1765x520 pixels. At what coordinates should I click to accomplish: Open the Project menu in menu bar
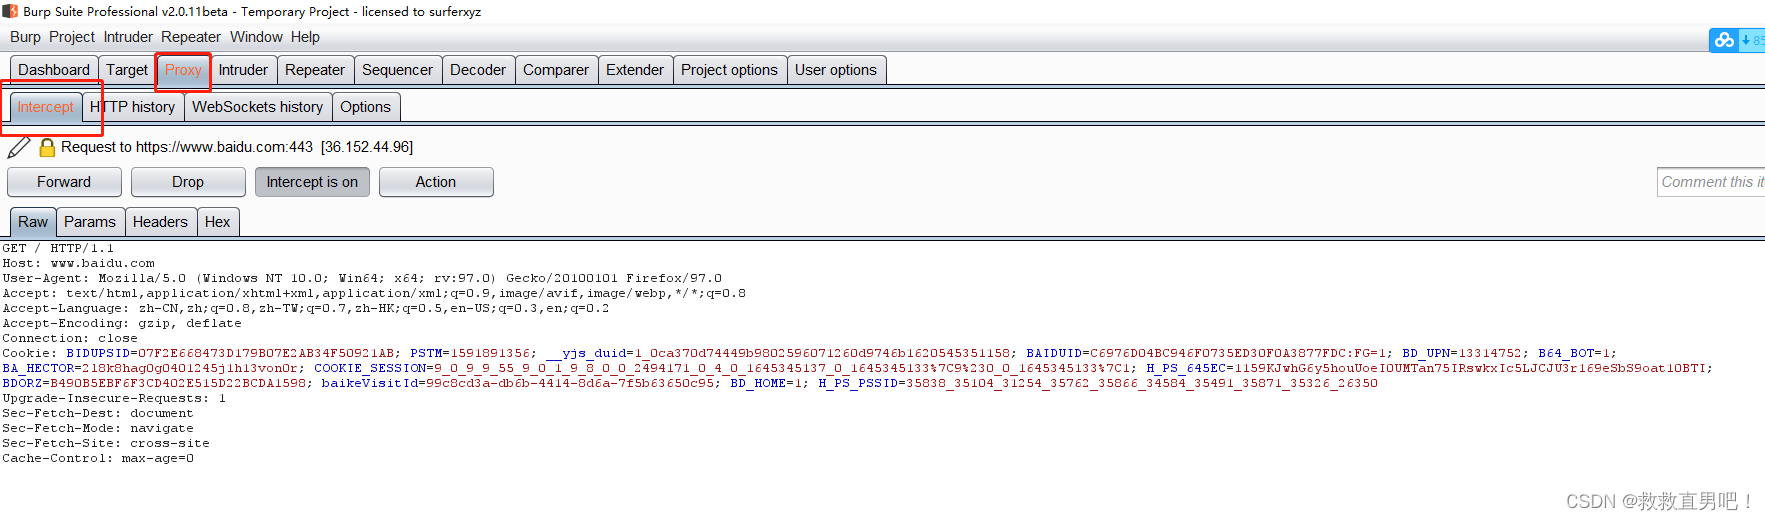click(72, 37)
